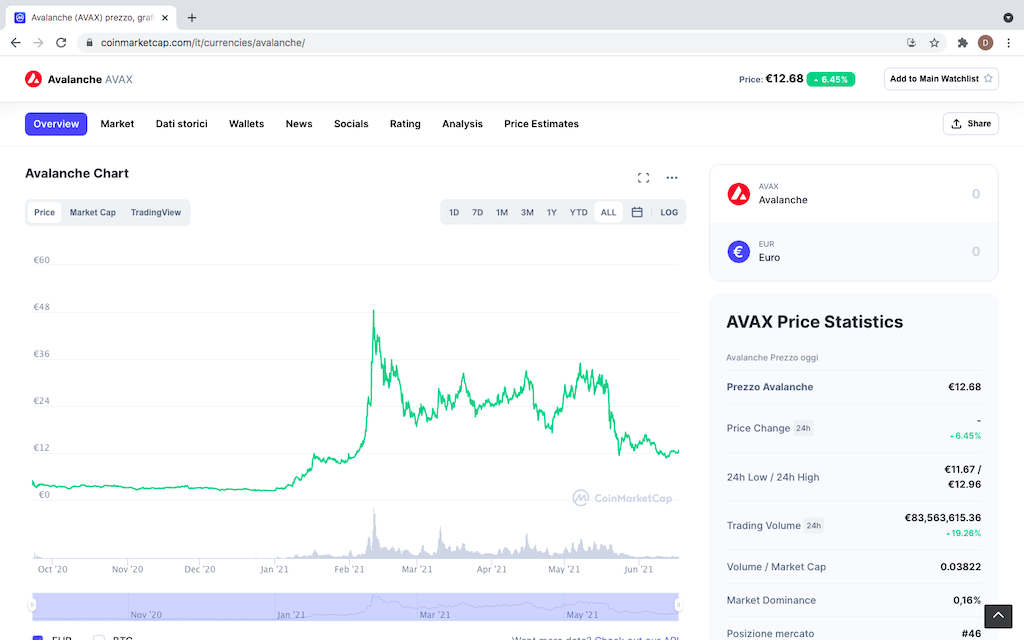Screen dimensions: 1024x640
Task: Click the browser forward arrow
Action: pyautogui.click(x=39, y=42)
